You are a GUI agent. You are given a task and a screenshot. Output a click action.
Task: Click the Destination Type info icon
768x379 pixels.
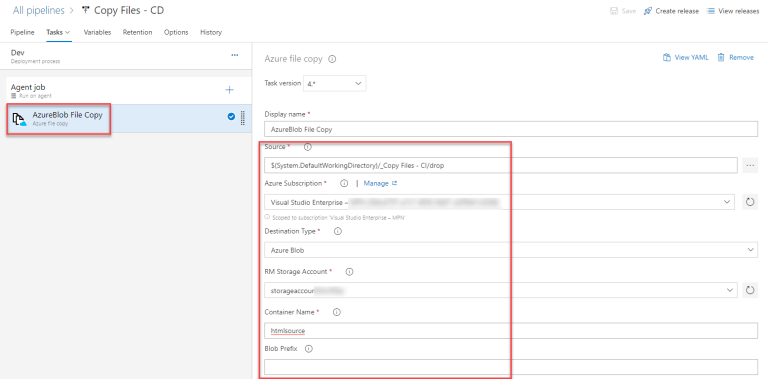337,231
